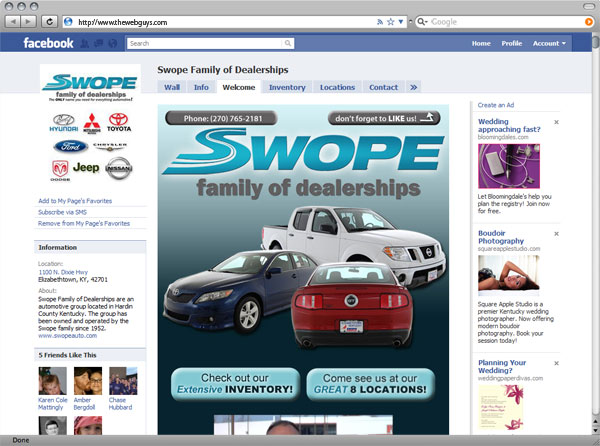The image size is (600, 446).
Task: Open www.swopeauto.com link
Action: pyautogui.click(x=67, y=335)
